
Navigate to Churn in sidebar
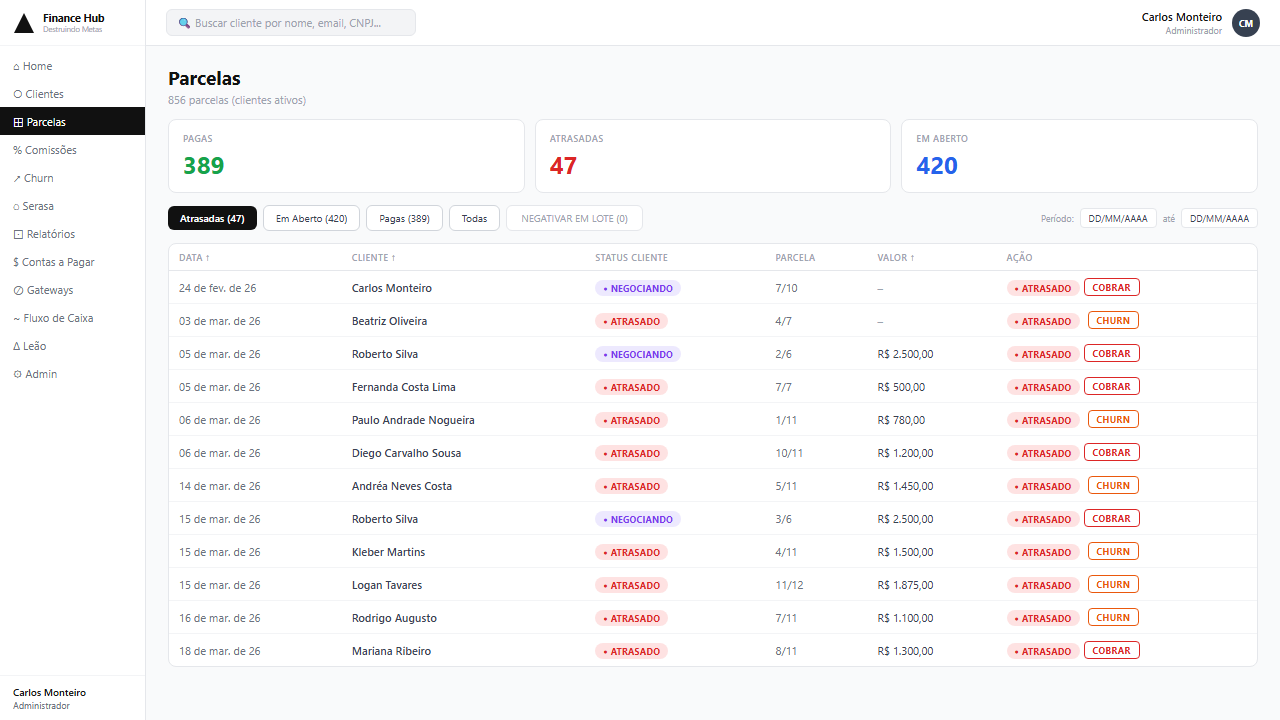click(38, 178)
